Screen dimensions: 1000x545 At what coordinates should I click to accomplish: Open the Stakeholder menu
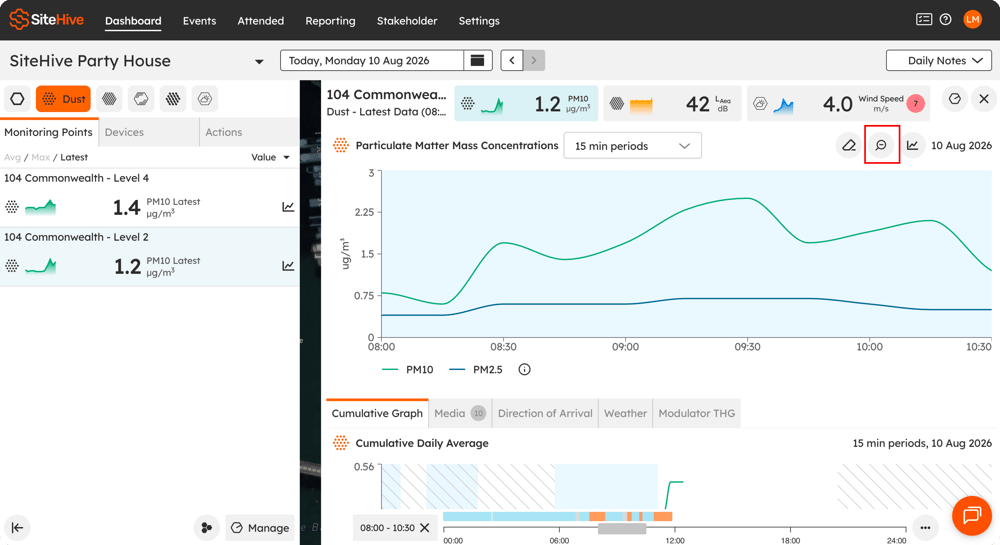[x=407, y=21]
